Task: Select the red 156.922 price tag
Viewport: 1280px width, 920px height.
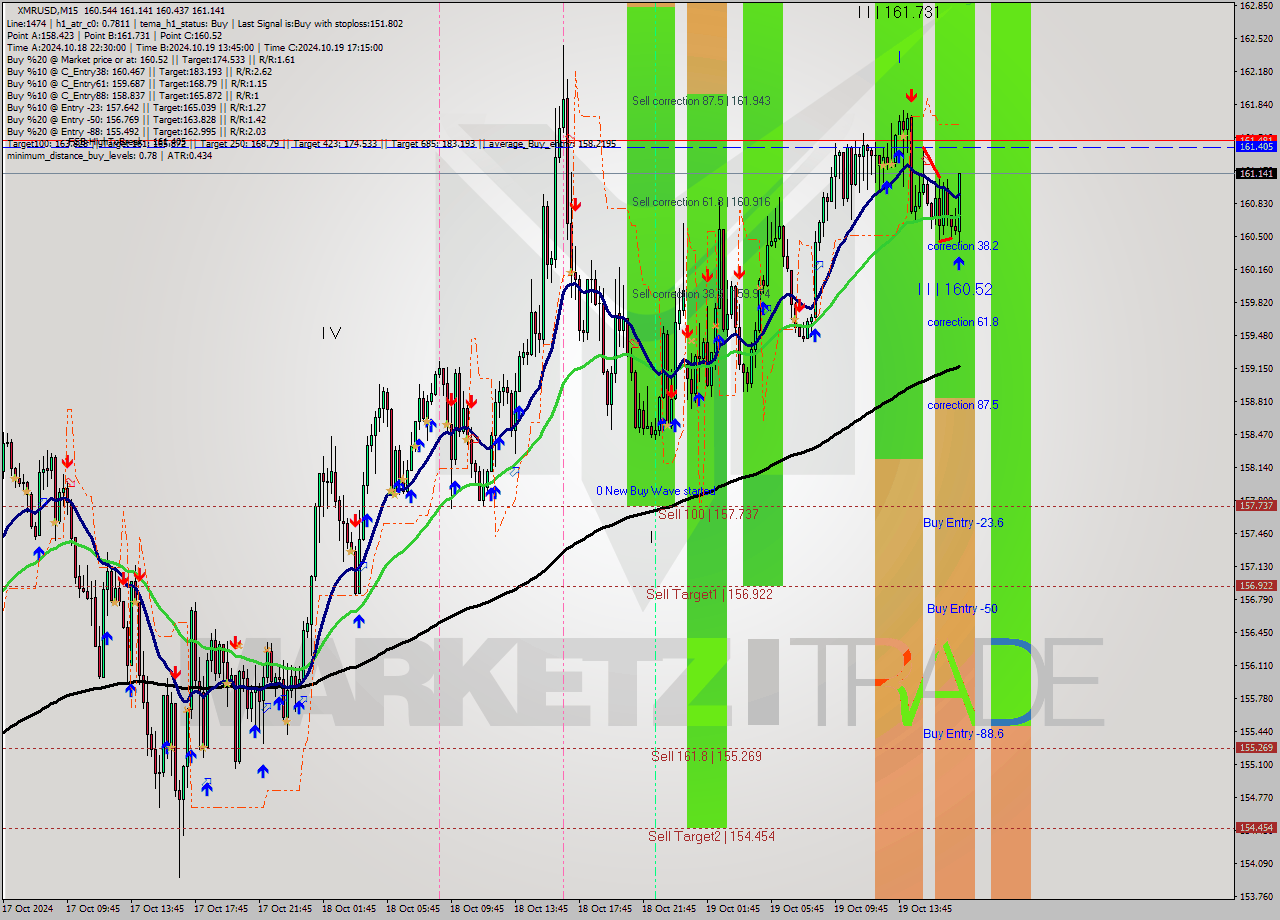Action: point(1256,586)
